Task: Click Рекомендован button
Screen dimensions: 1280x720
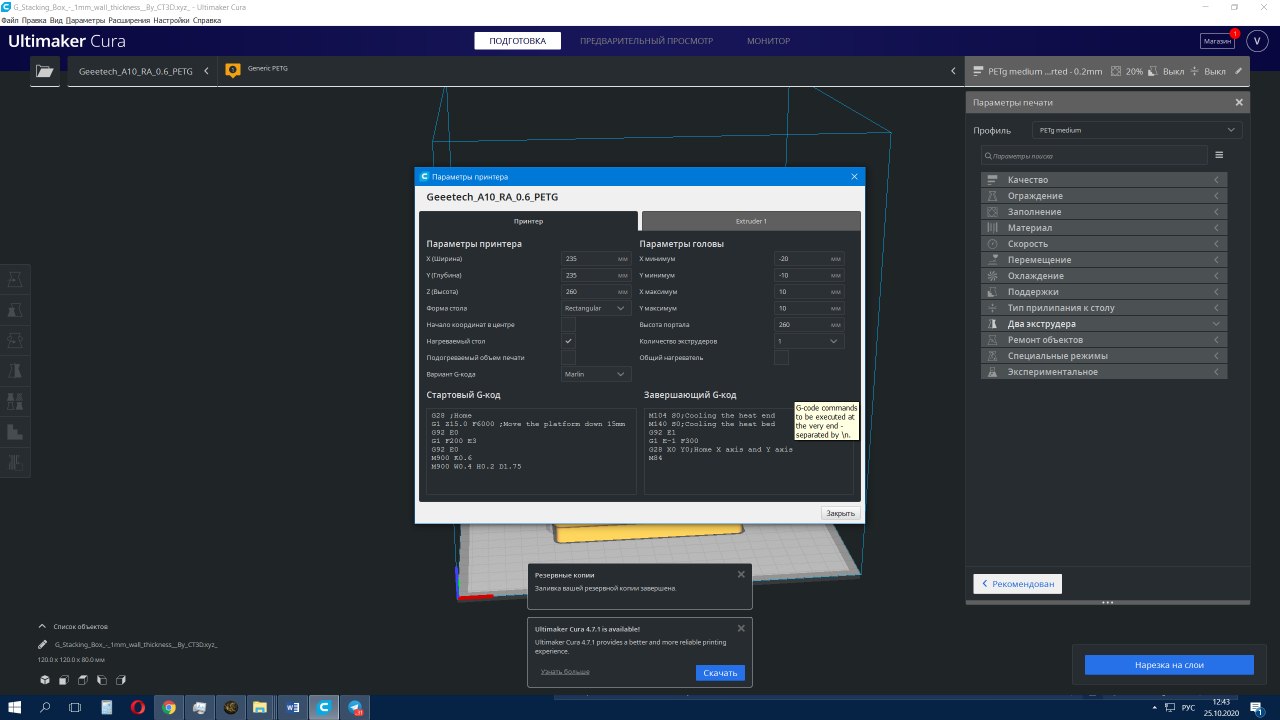Action: 1017,583
